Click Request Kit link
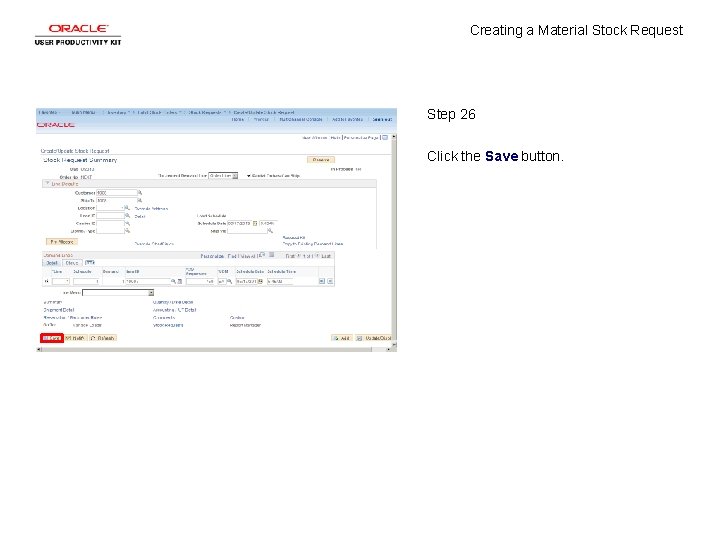 click(x=294, y=238)
